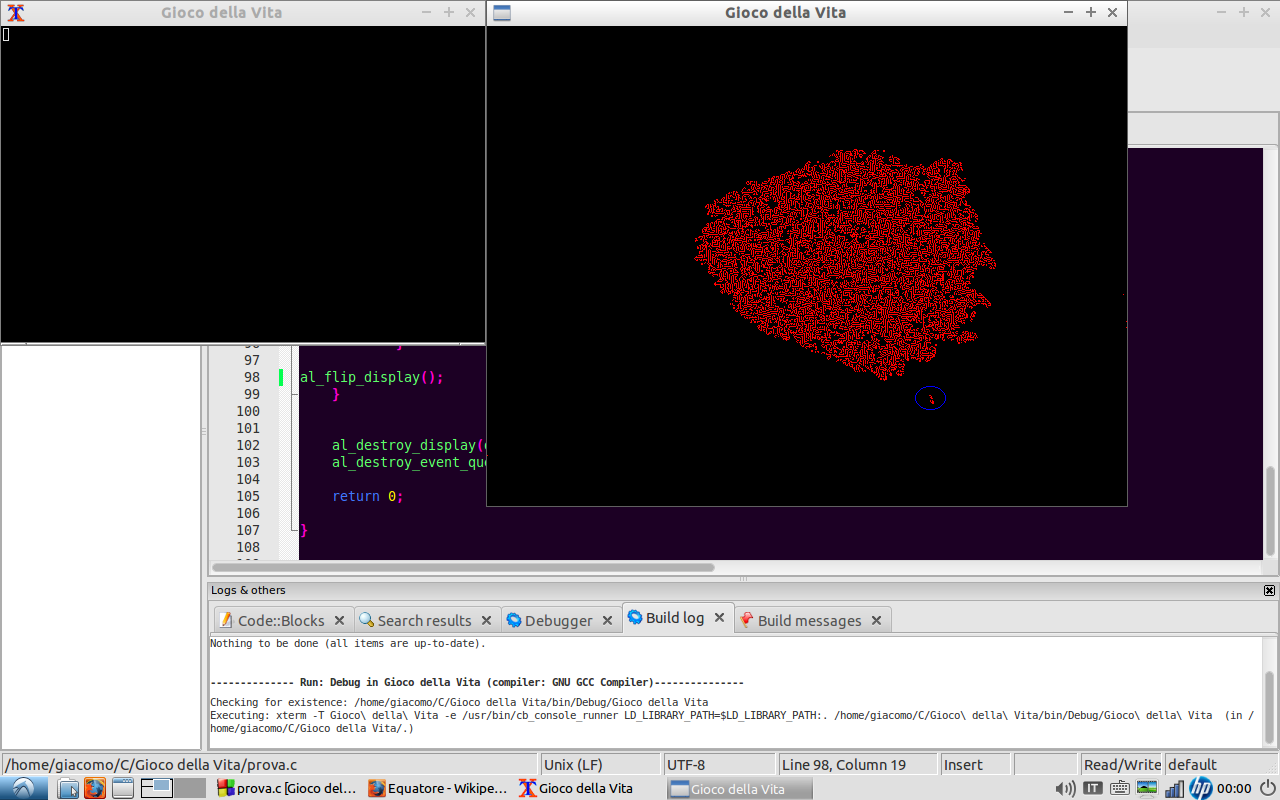1280x800 pixels.
Task: Click the build log vertical scrollbar
Action: pos(1270,692)
